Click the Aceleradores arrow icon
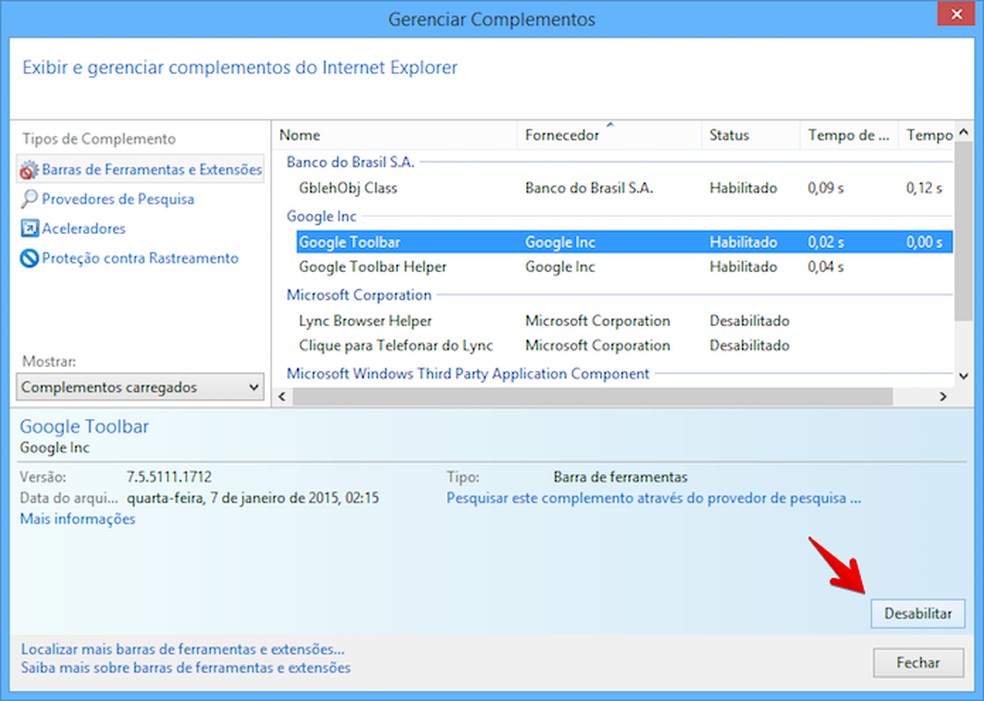The width and height of the screenshot is (984, 701). pos(29,228)
